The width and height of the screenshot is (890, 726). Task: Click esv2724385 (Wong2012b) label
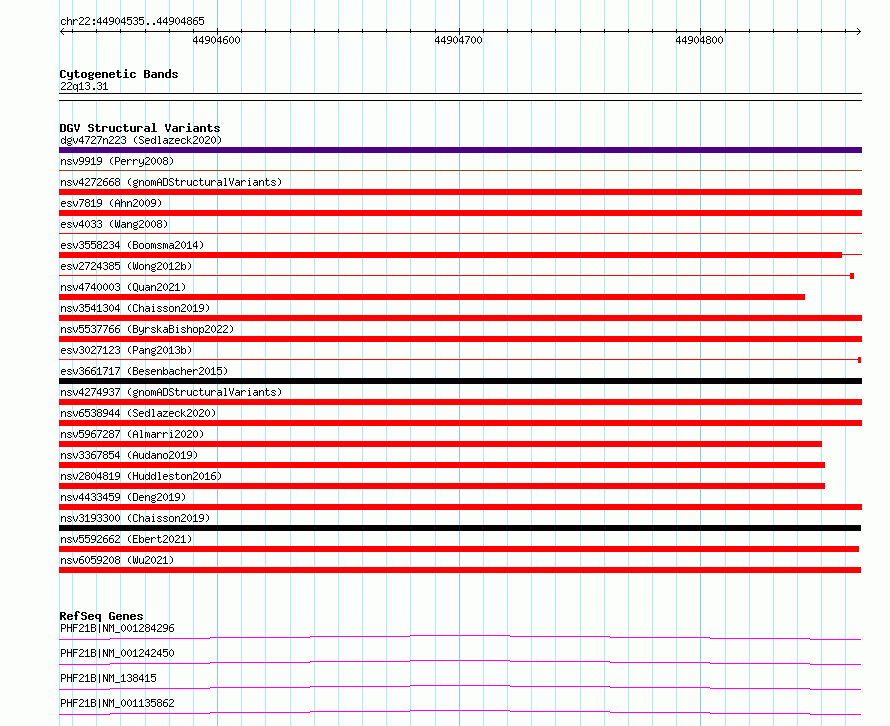126,266
